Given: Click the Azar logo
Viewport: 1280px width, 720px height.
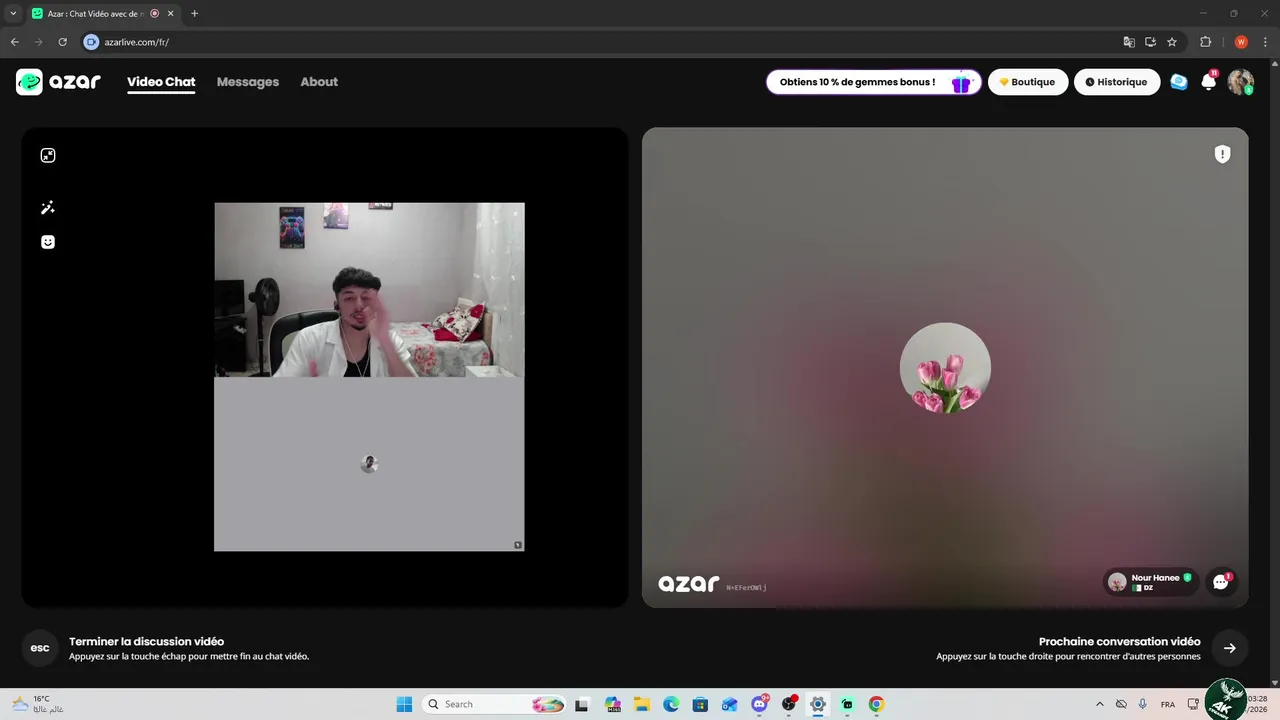Looking at the screenshot, I should pos(58,82).
